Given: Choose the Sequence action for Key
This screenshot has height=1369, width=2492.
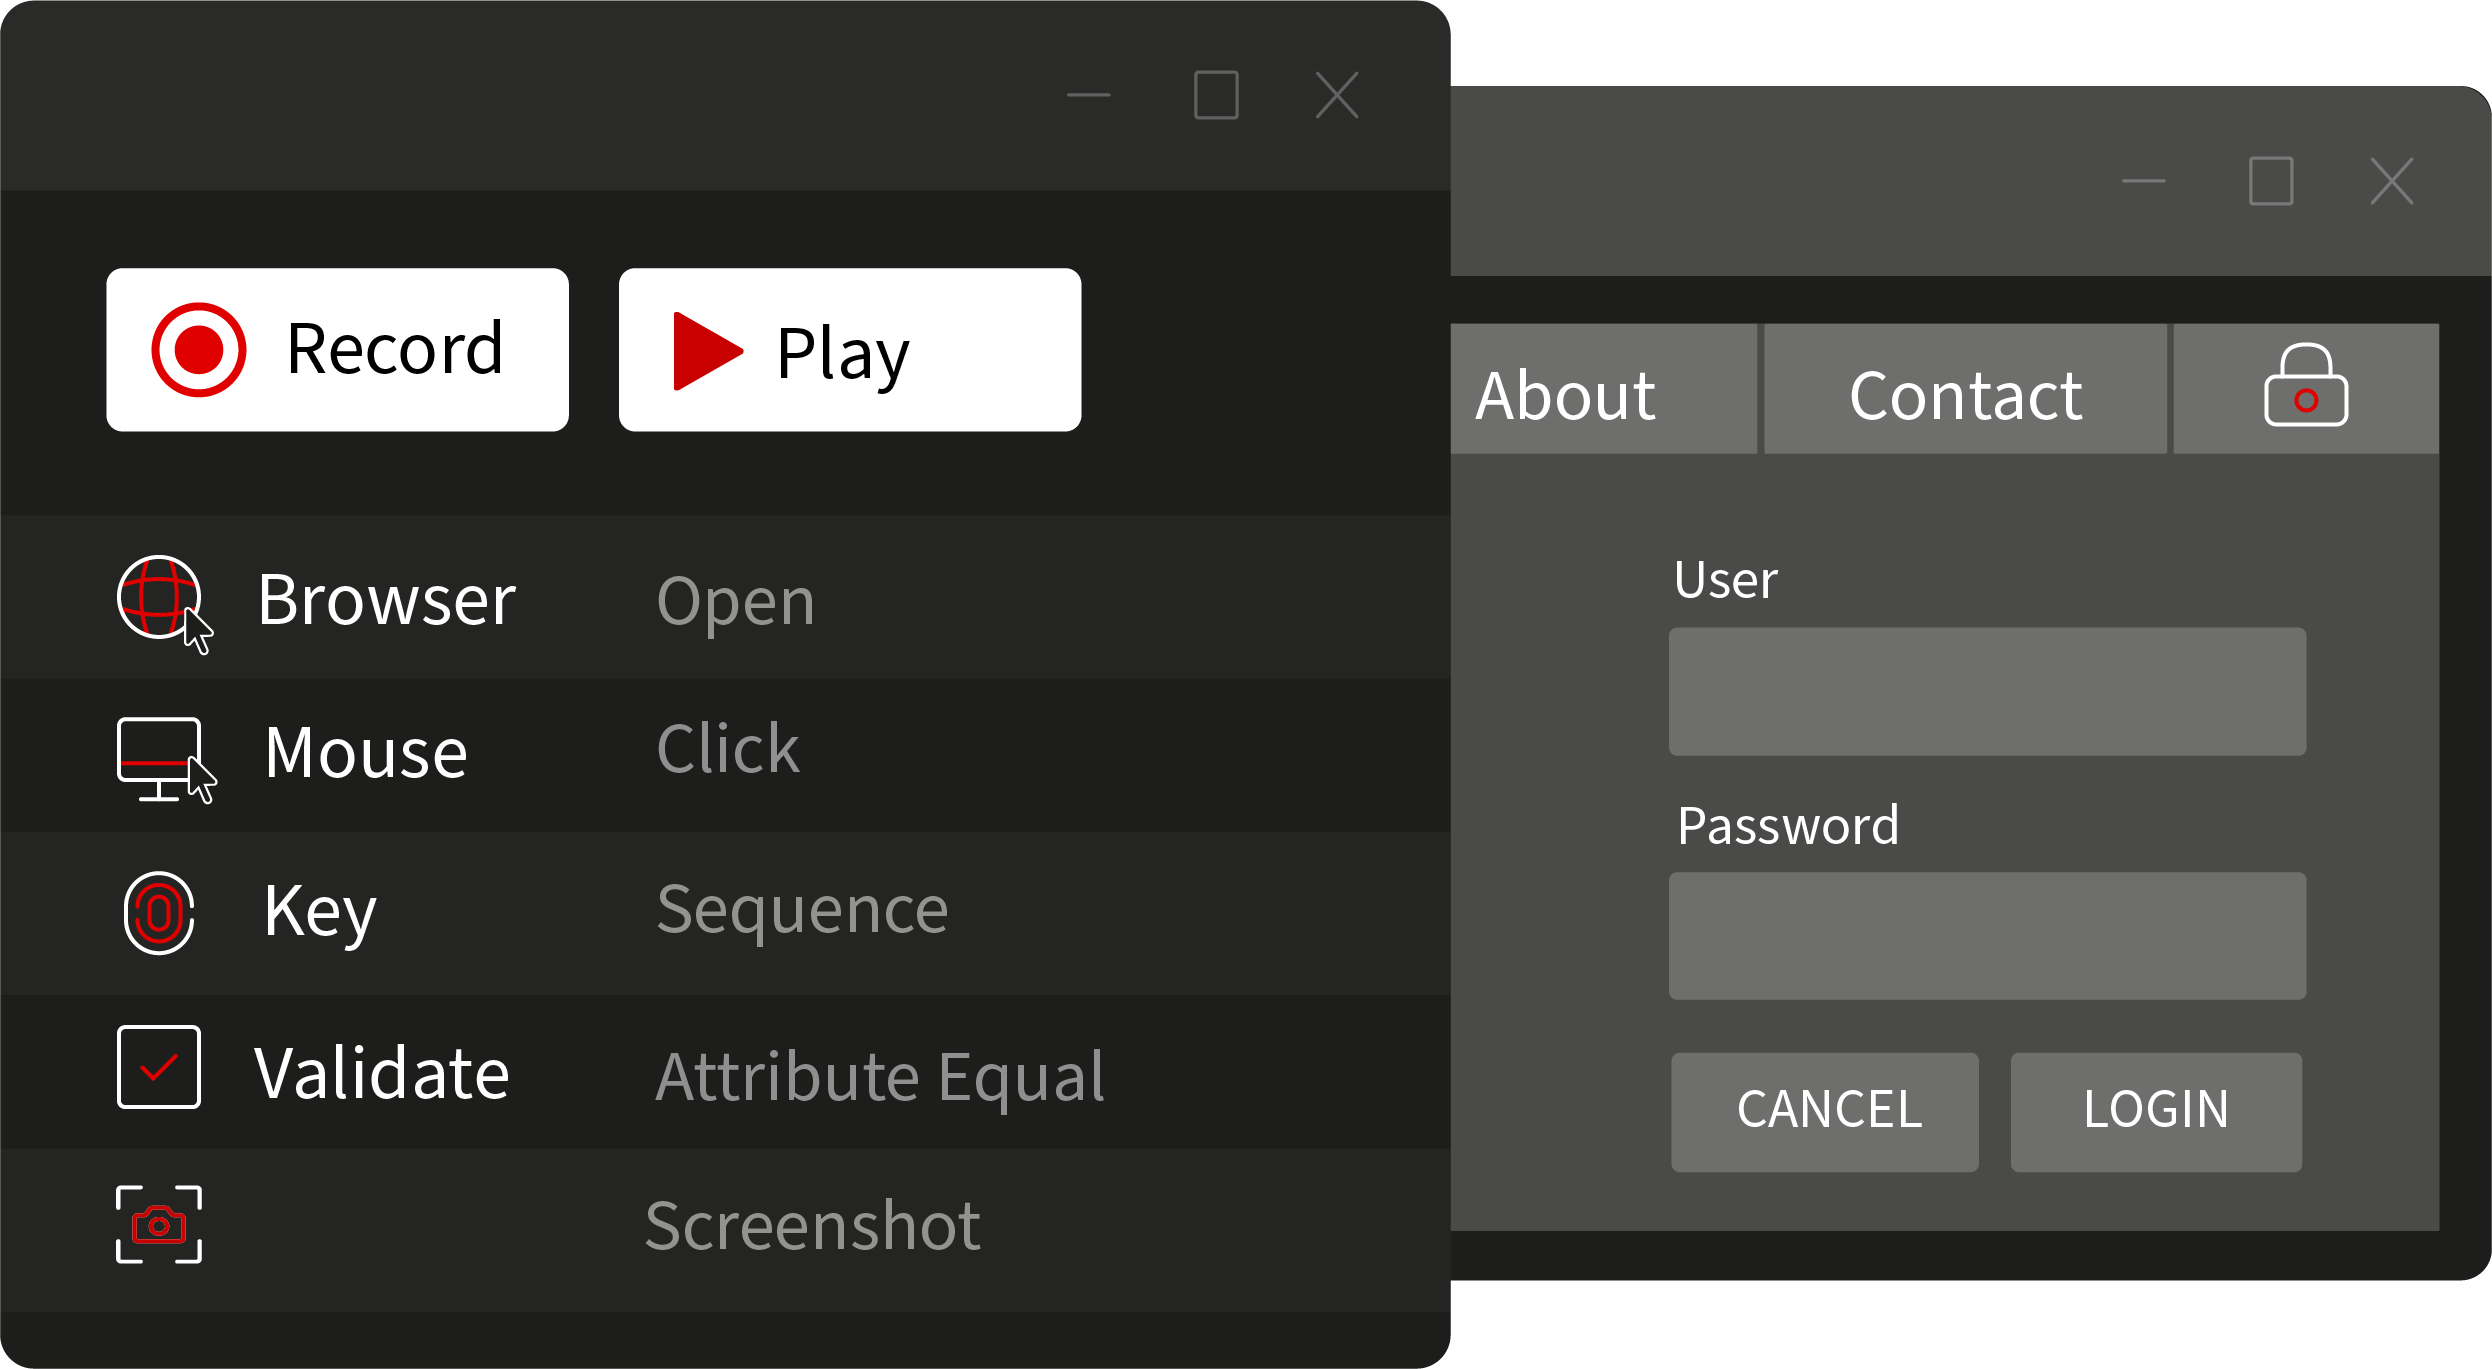Looking at the screenshot, I should pos(802,912).
